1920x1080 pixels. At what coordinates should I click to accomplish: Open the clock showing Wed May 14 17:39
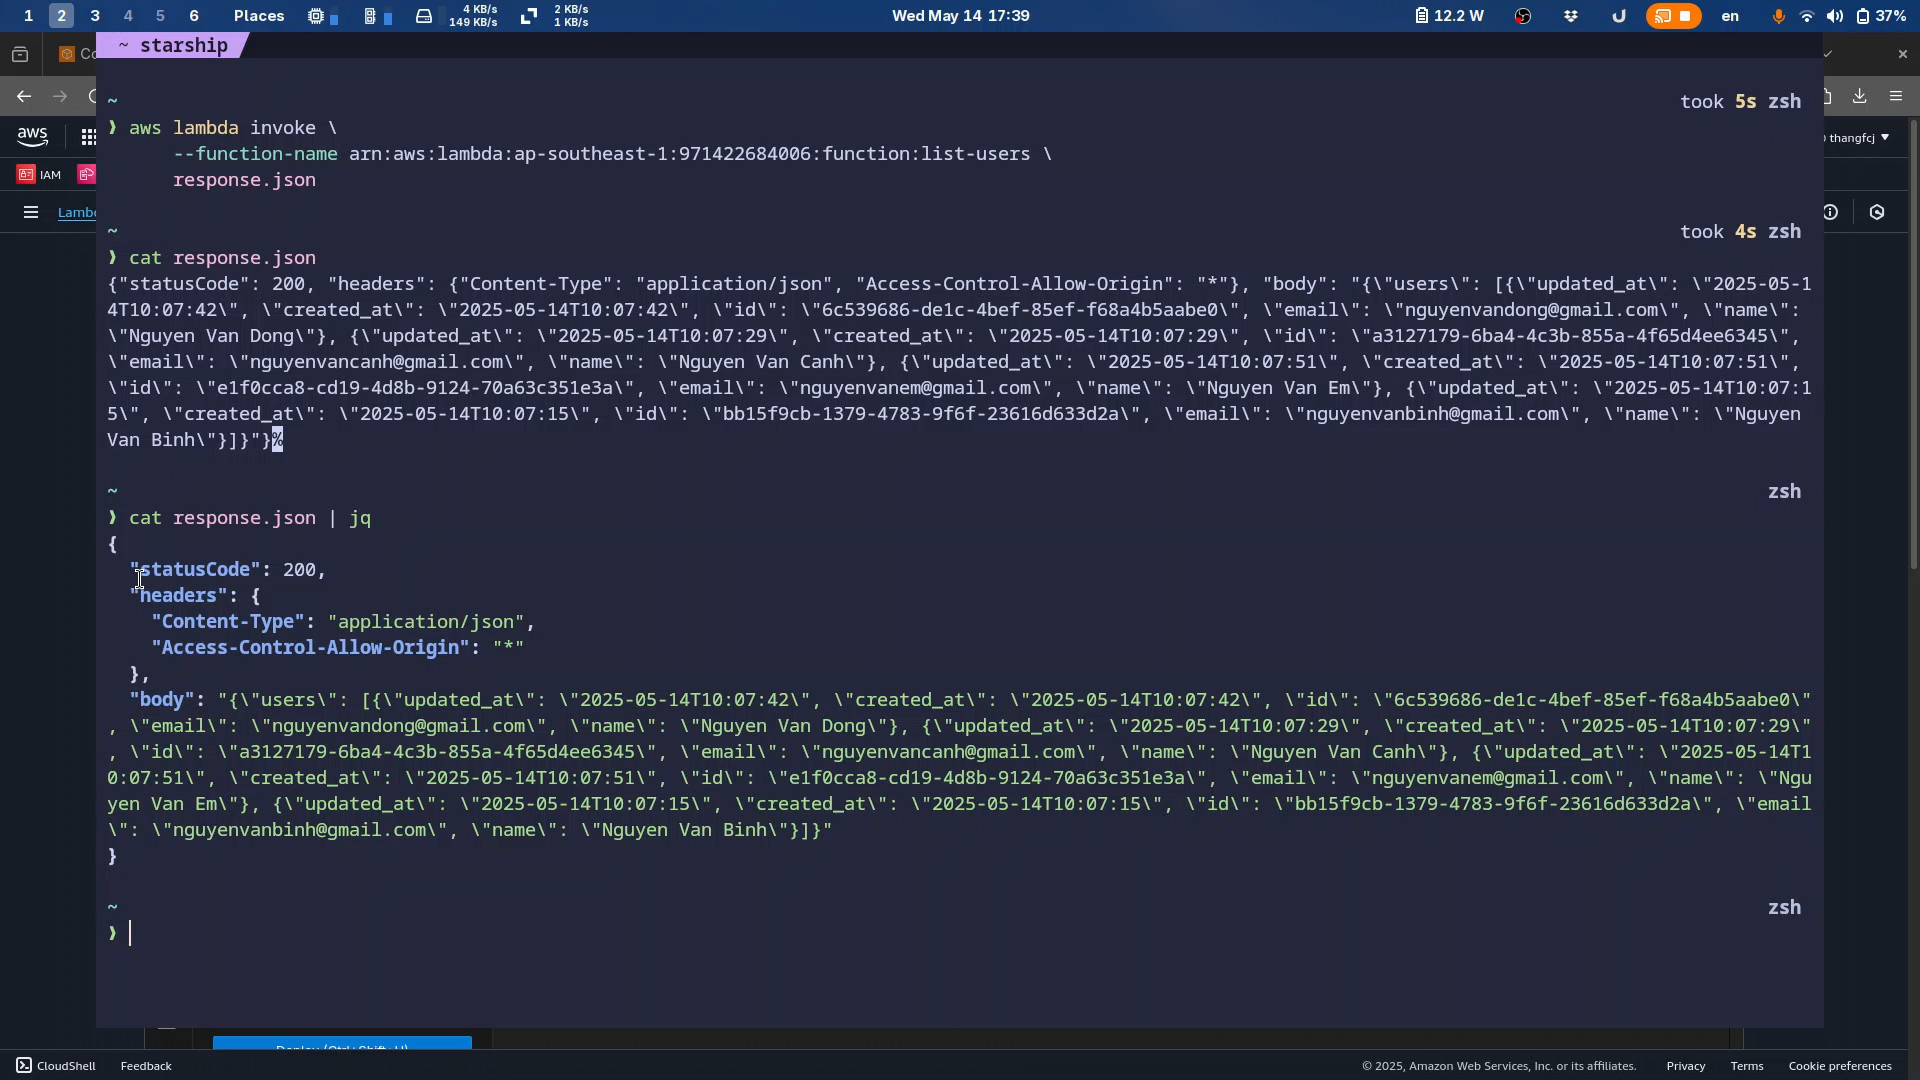pos(960,16)
